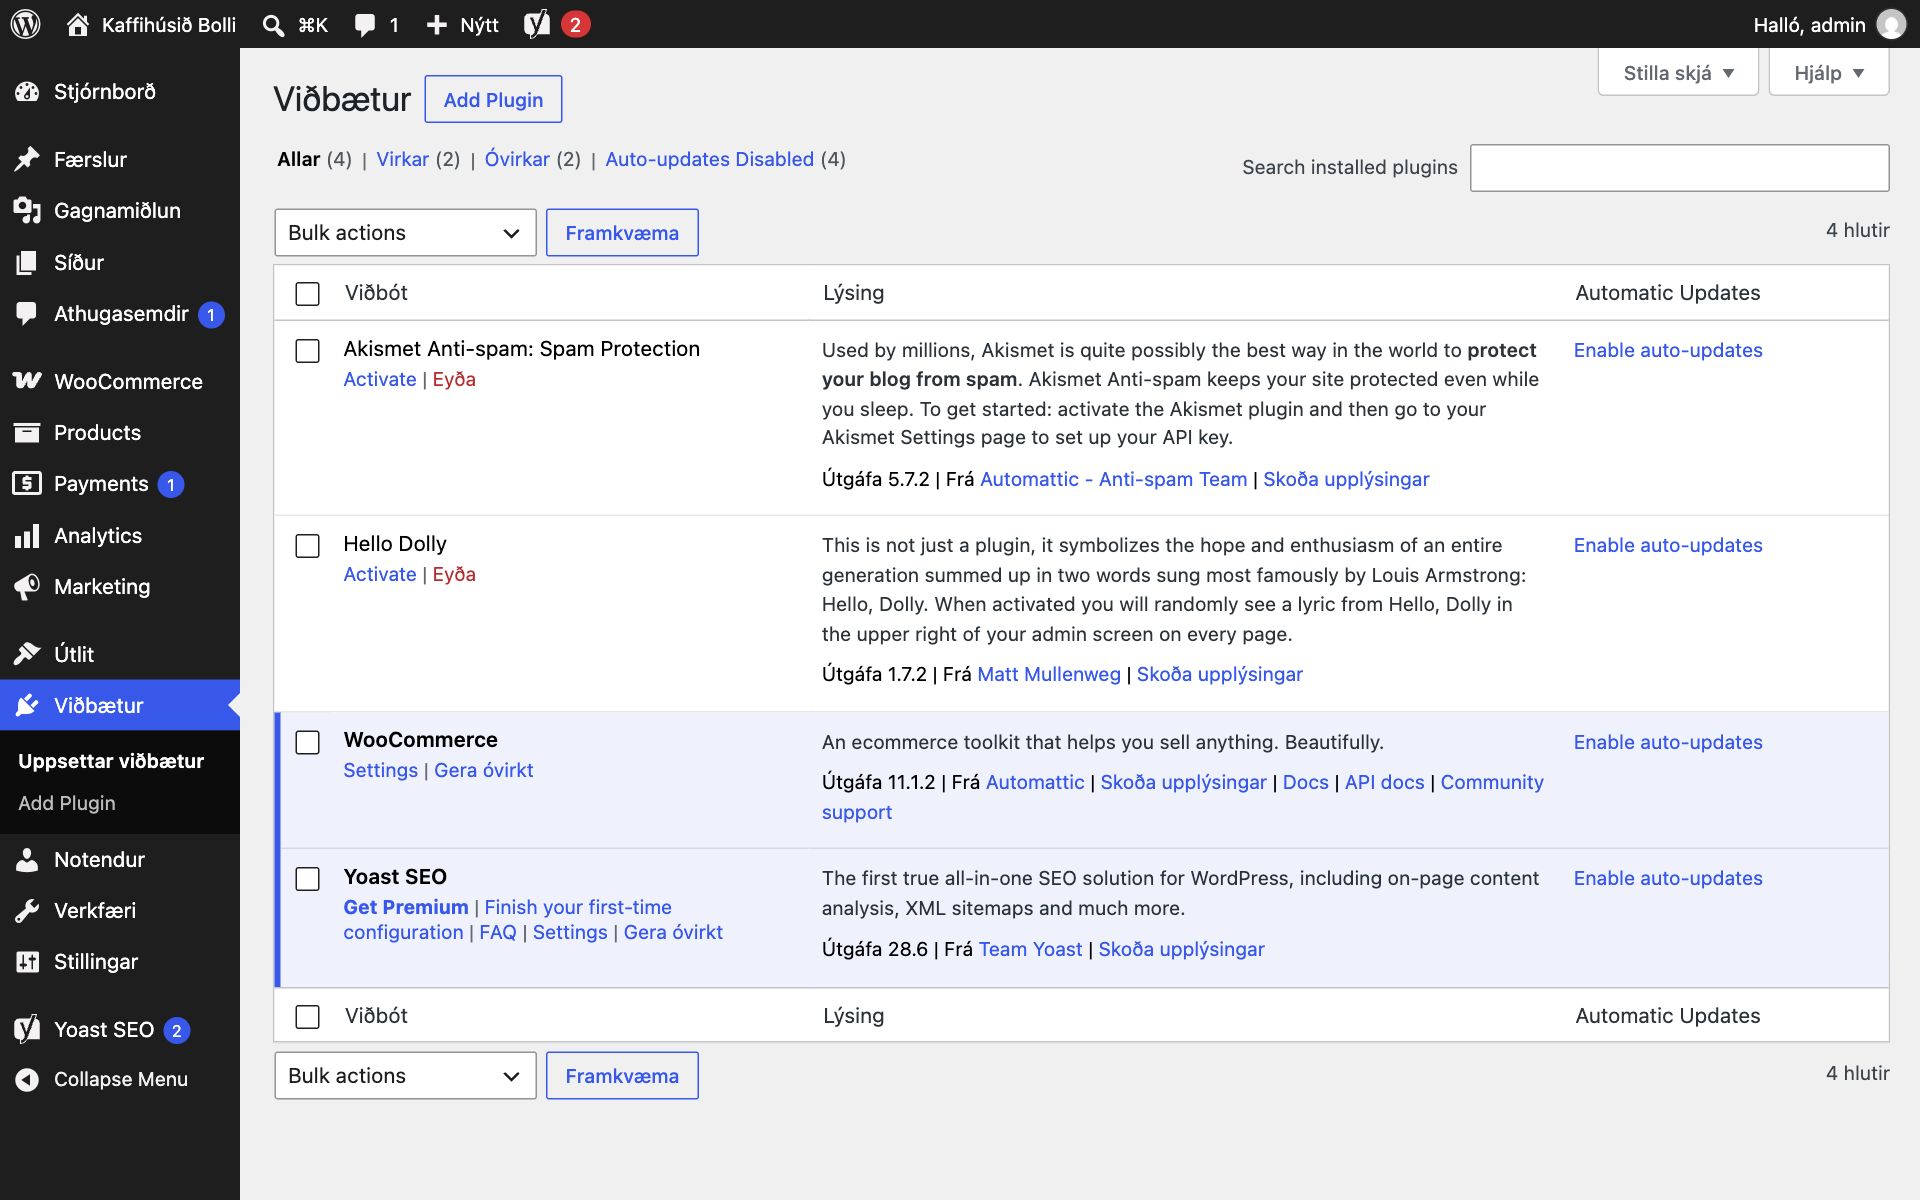The image size is (1920, 1200).
Task: Click the Stjórnborð dashboard icon
Action: [x=27, y=92]
